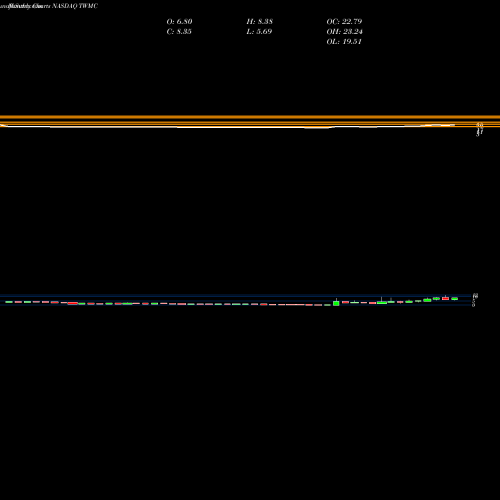500x500 pixels.
Task: Click the largest green candlestick on the chart
Action: point(336,303)
